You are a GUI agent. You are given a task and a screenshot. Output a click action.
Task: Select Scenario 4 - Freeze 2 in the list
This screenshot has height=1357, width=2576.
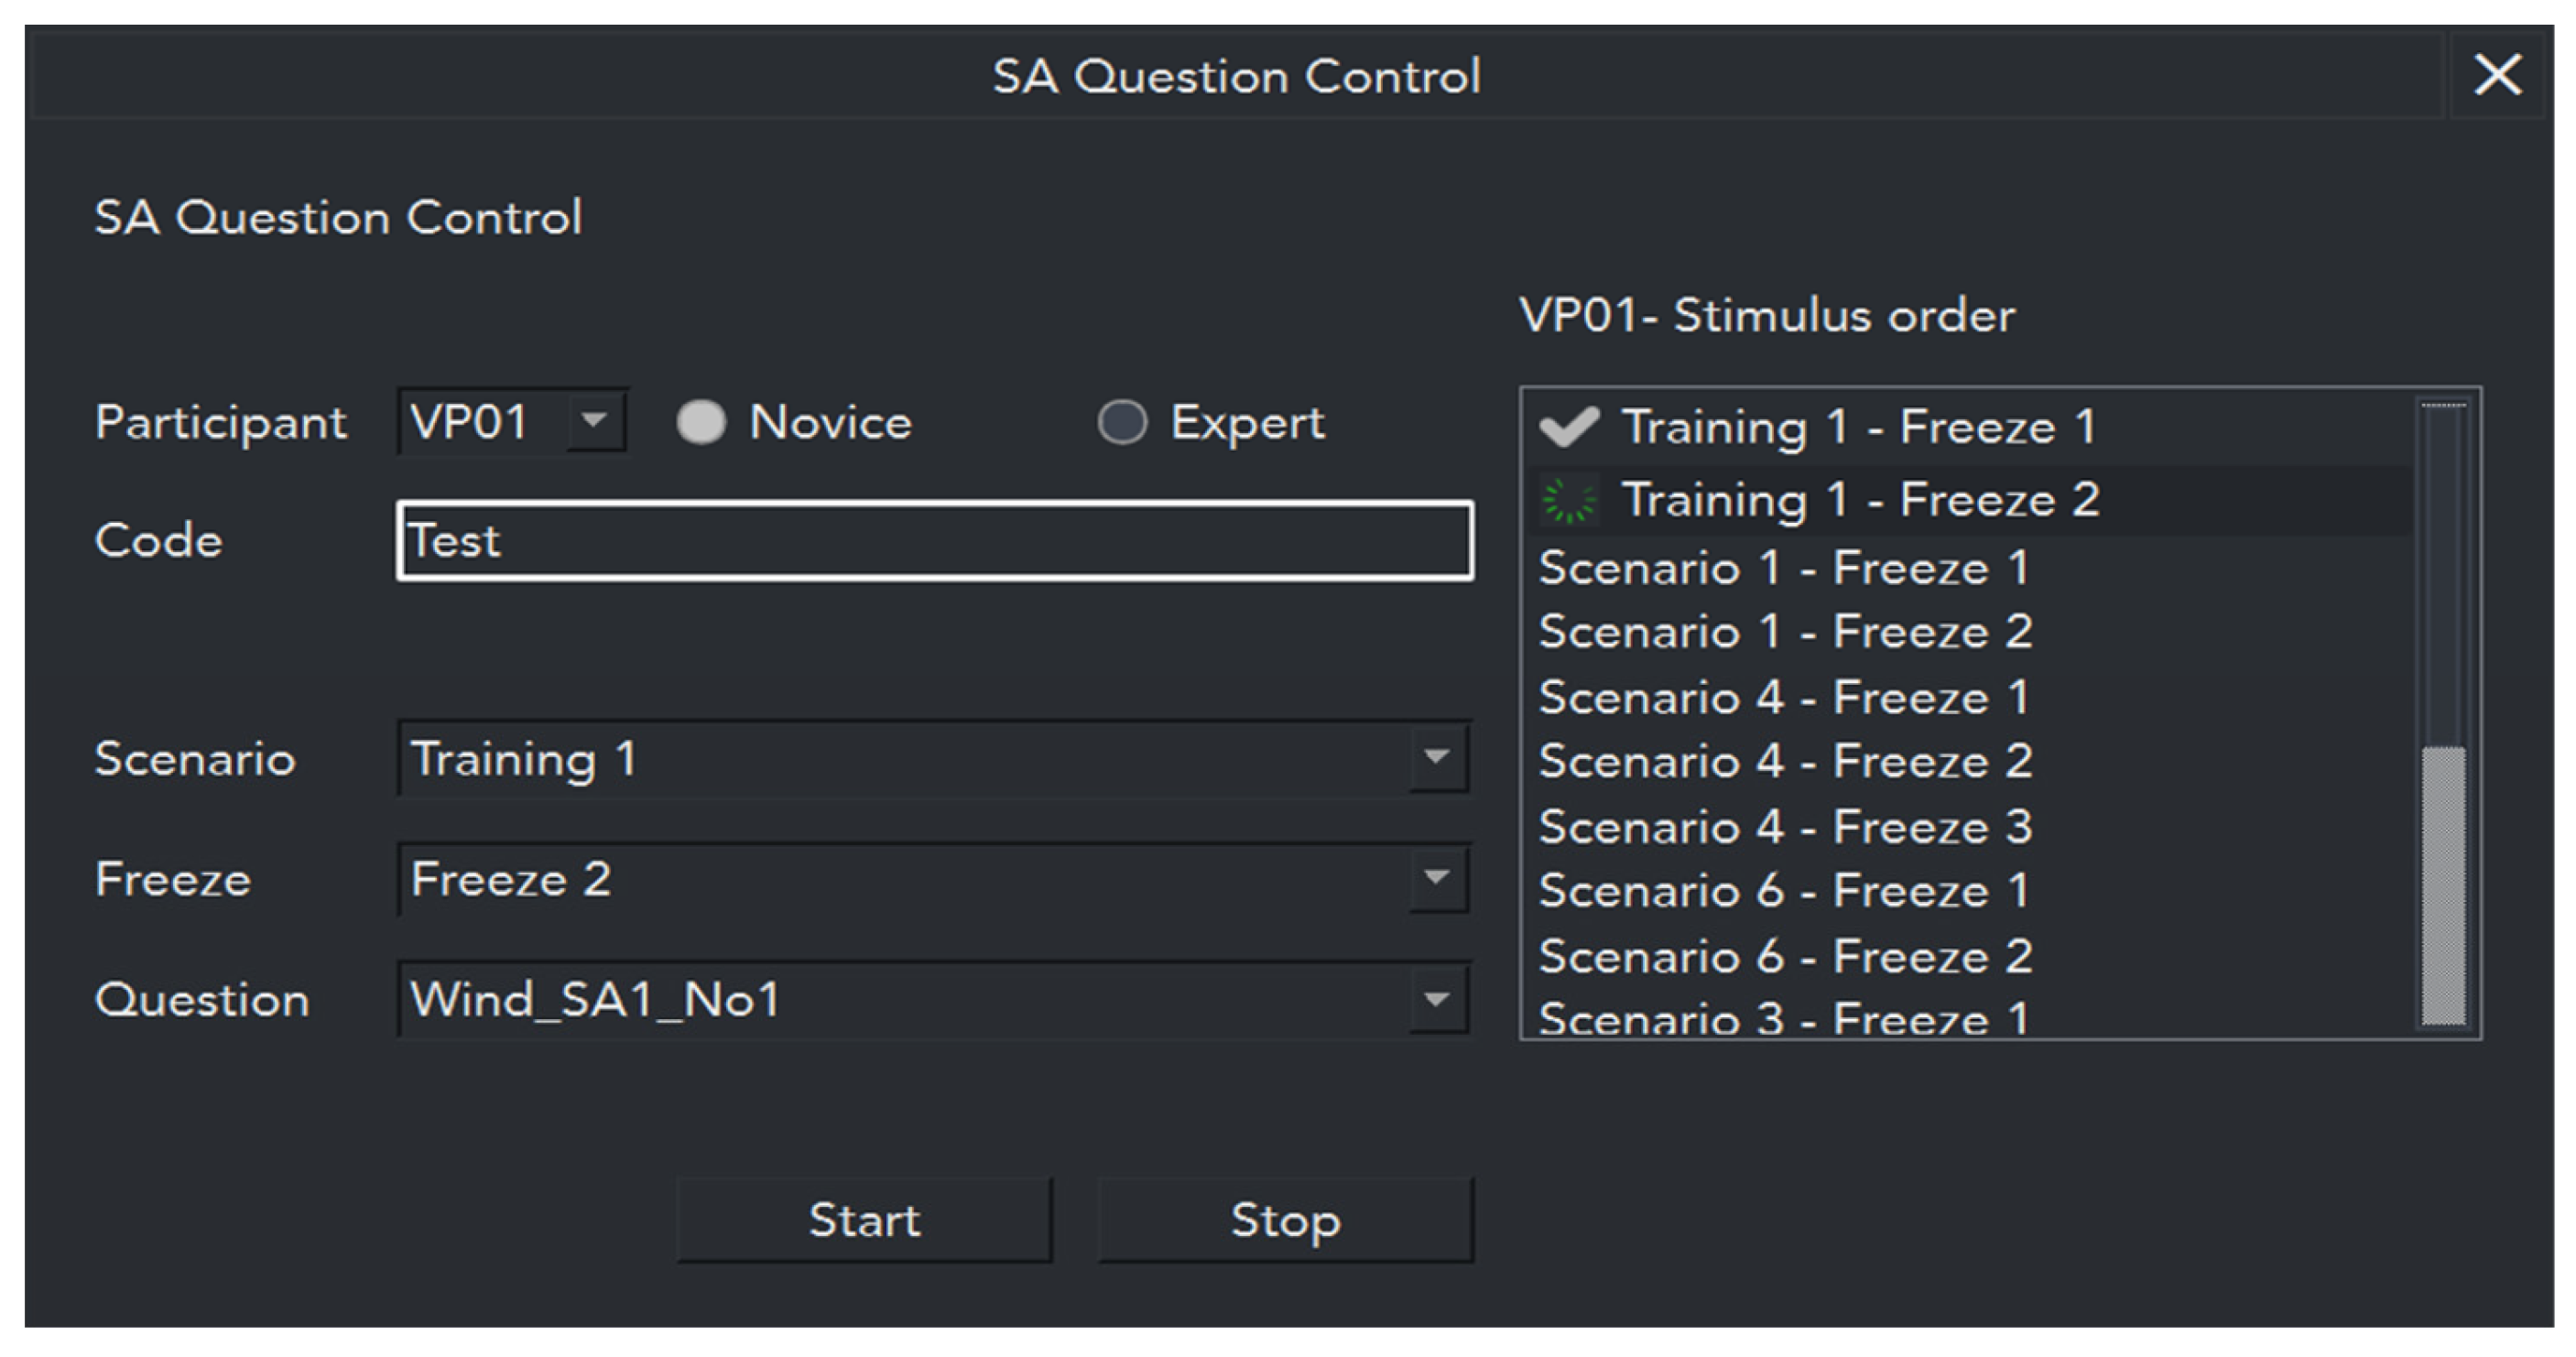click(x=1785, y=762)
